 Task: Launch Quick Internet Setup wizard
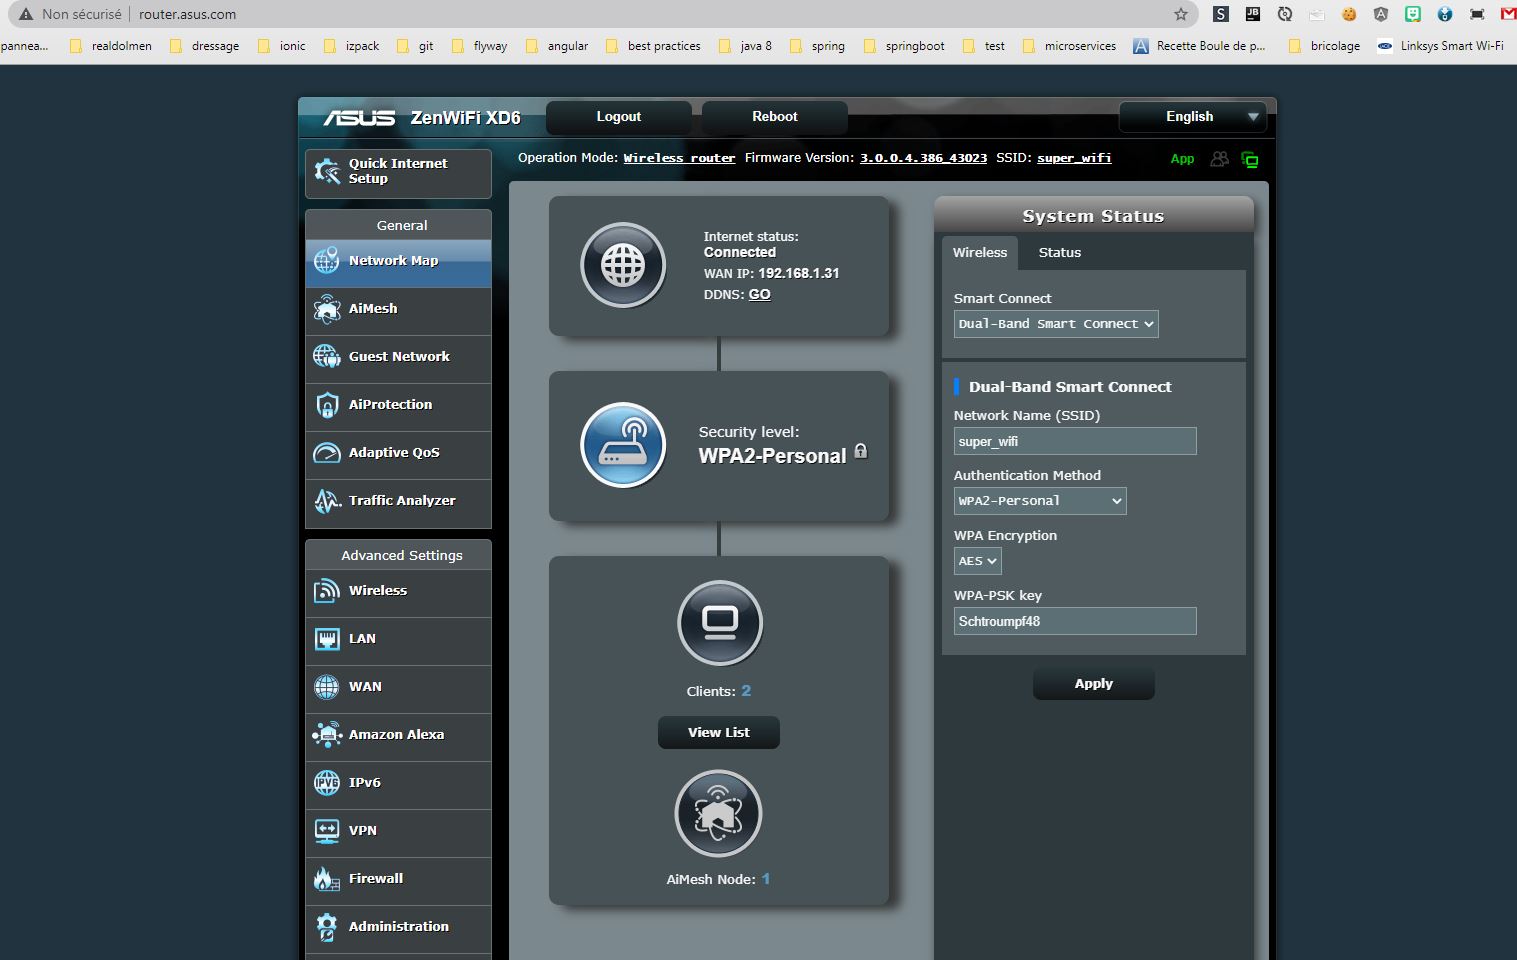tap(398, 173)
